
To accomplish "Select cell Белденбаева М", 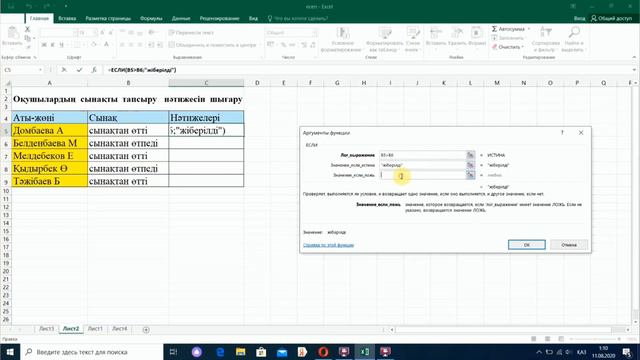I will [x=49, y=143].
